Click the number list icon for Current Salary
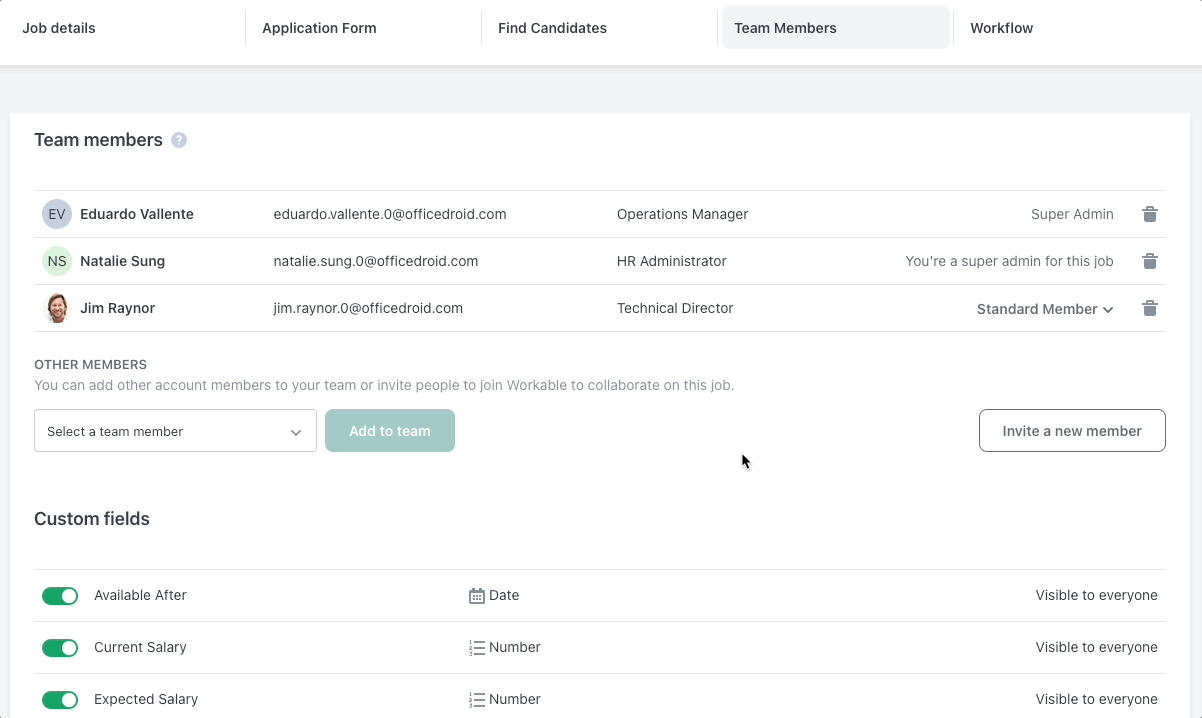1202x718 pixels. pyautogui.click(x=475, y=647)
